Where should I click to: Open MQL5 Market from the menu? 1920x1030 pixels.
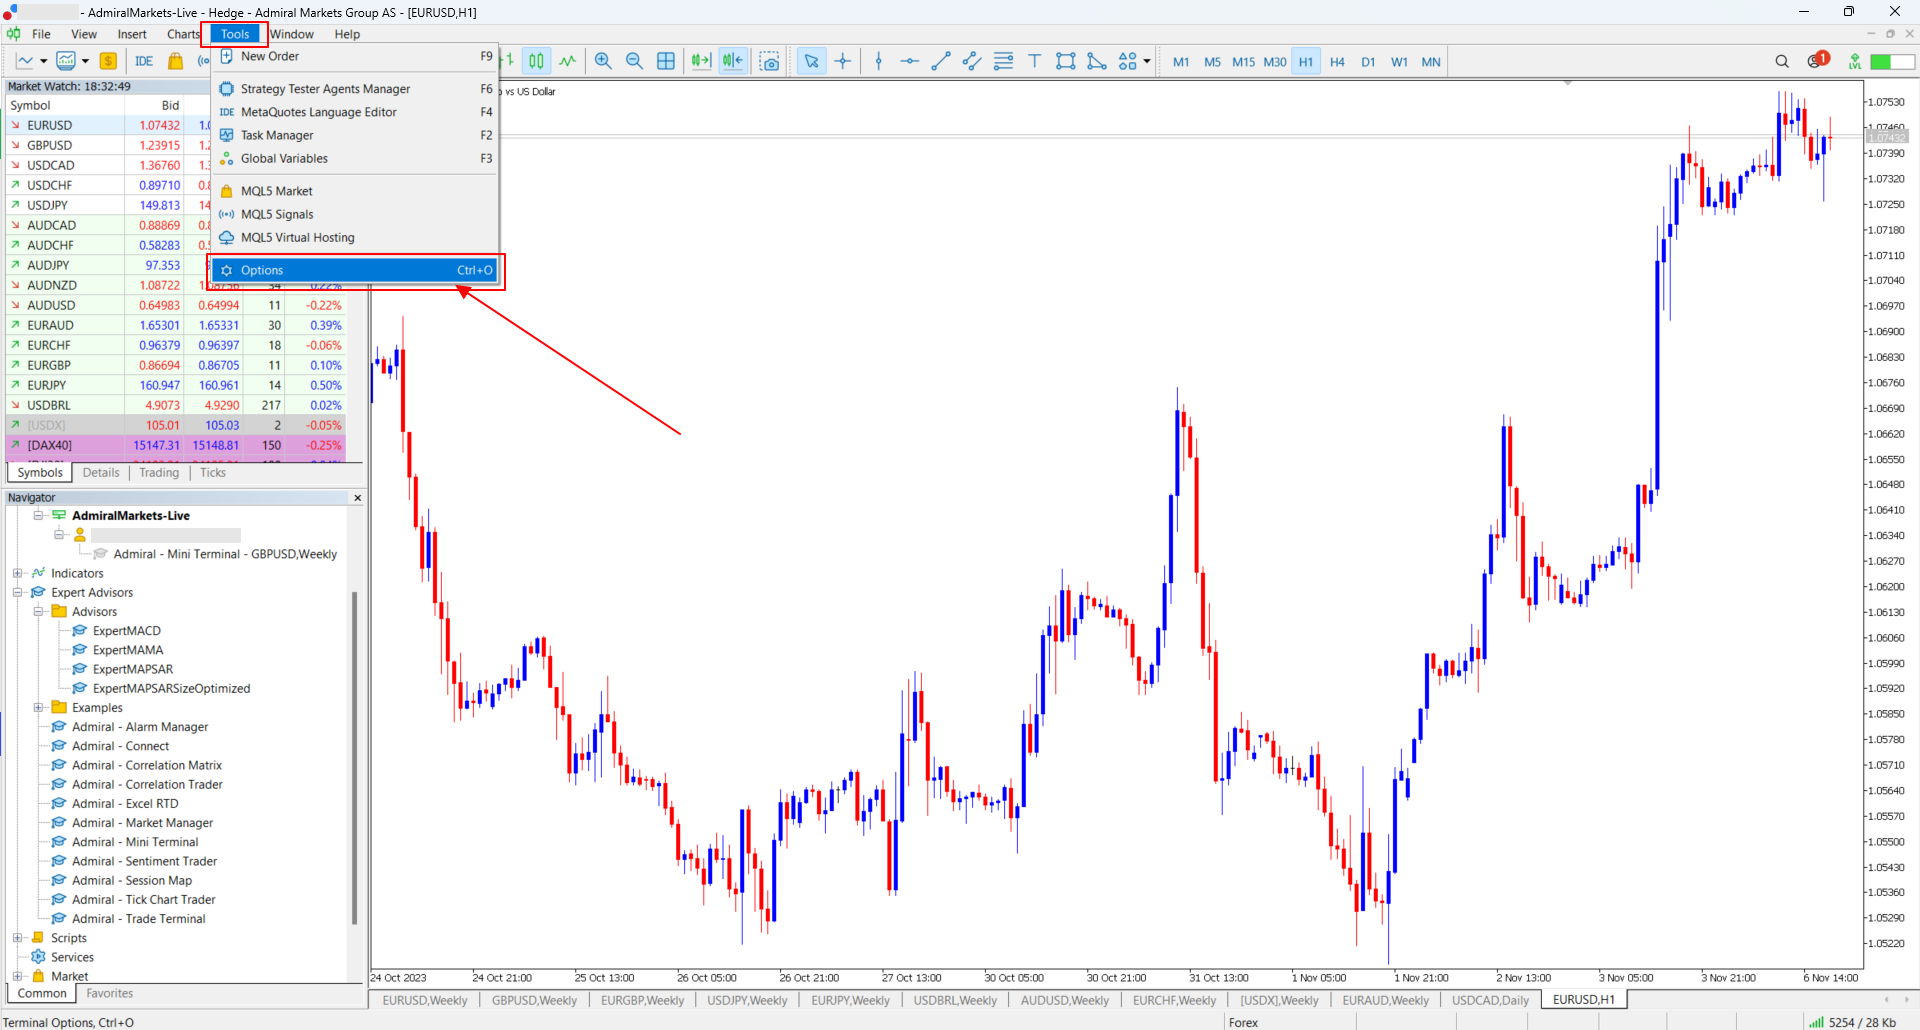(x=355, y=191)
